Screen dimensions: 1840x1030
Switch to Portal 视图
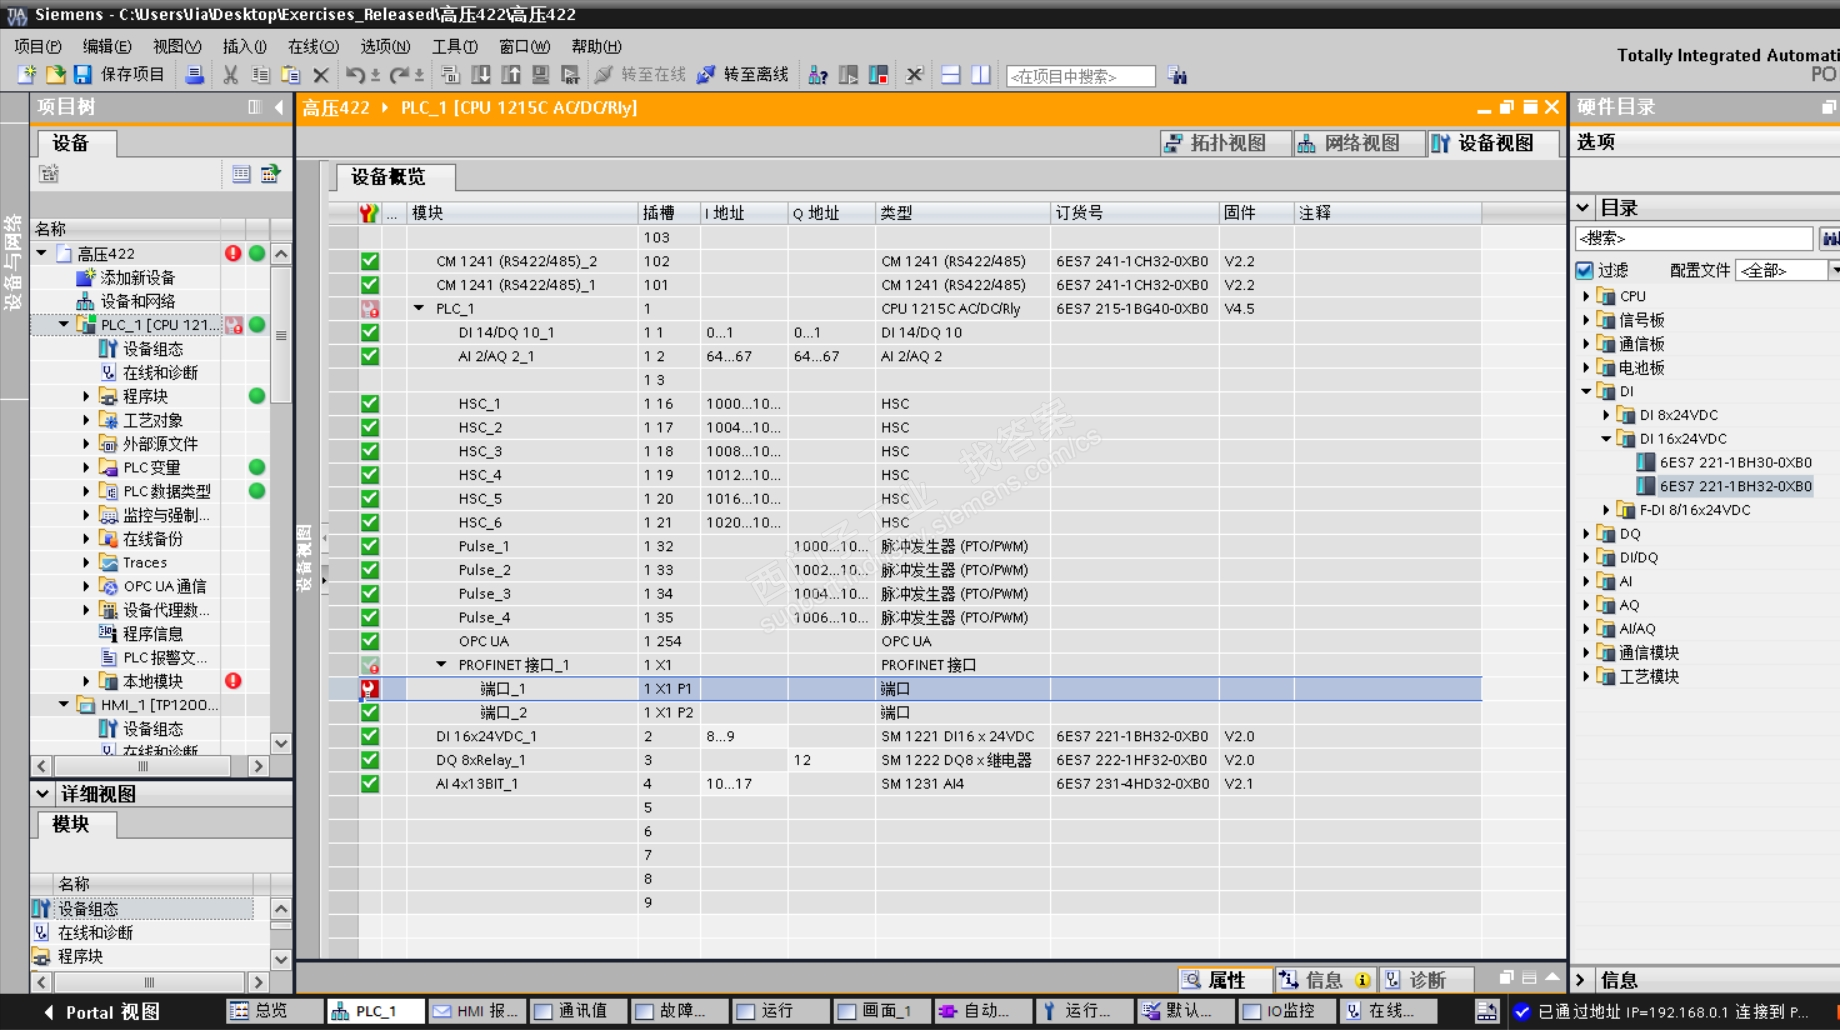point(101,1012)
